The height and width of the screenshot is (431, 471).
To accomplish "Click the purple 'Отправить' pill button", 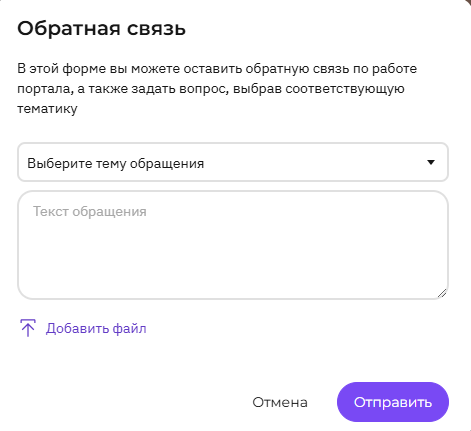I will 393,402.
